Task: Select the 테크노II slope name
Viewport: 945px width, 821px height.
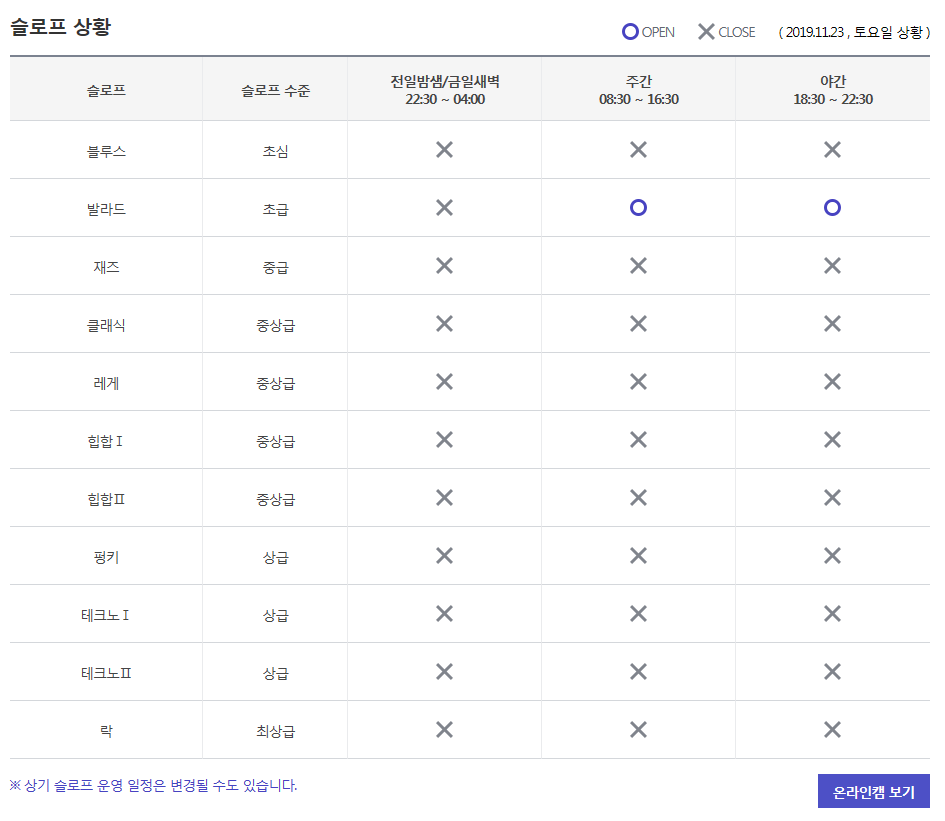Action: click(x=106, y=673)
